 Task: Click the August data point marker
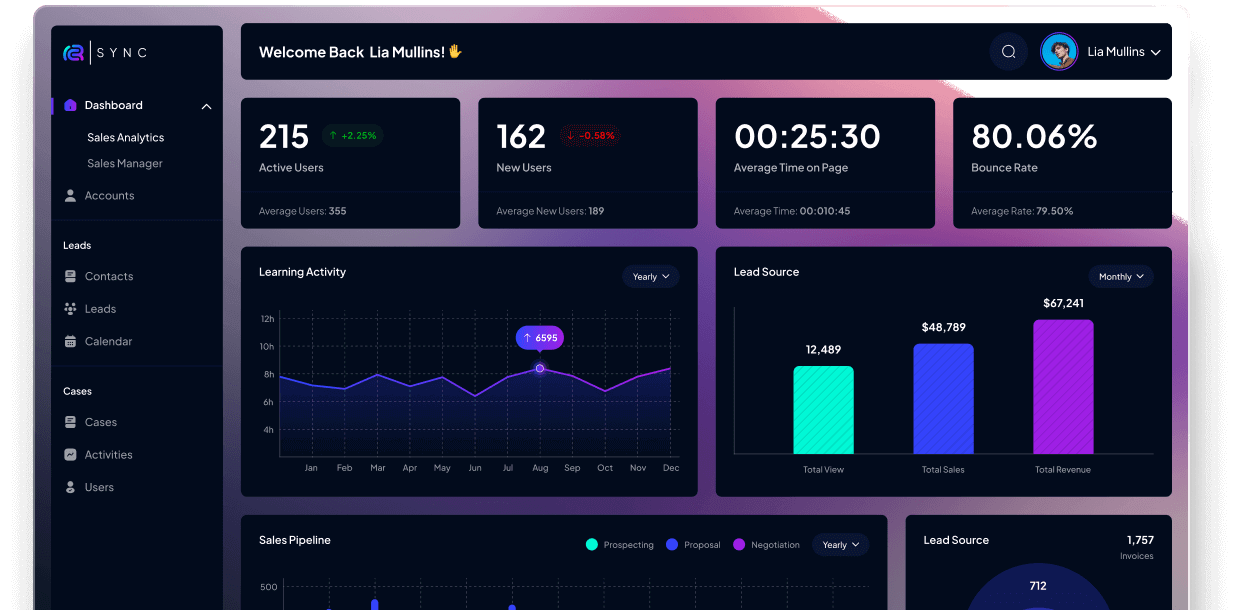click(540, 368)
